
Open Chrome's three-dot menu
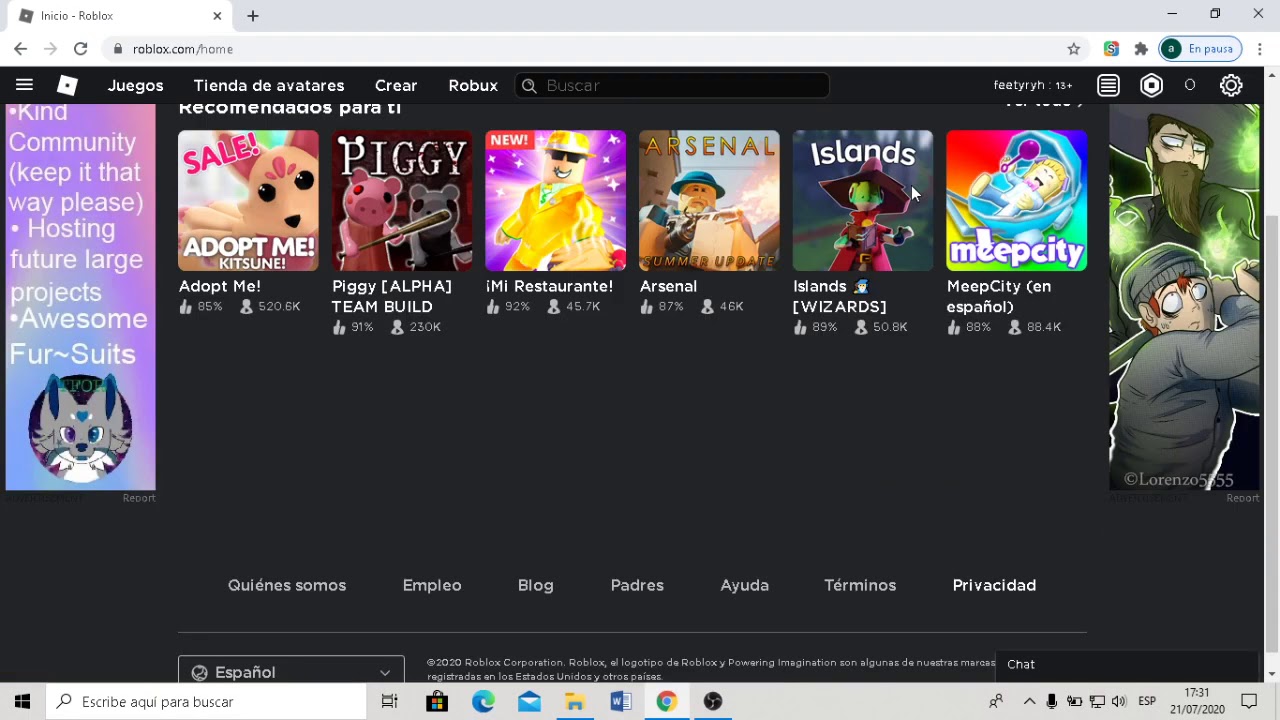[x=1259, y=49]
